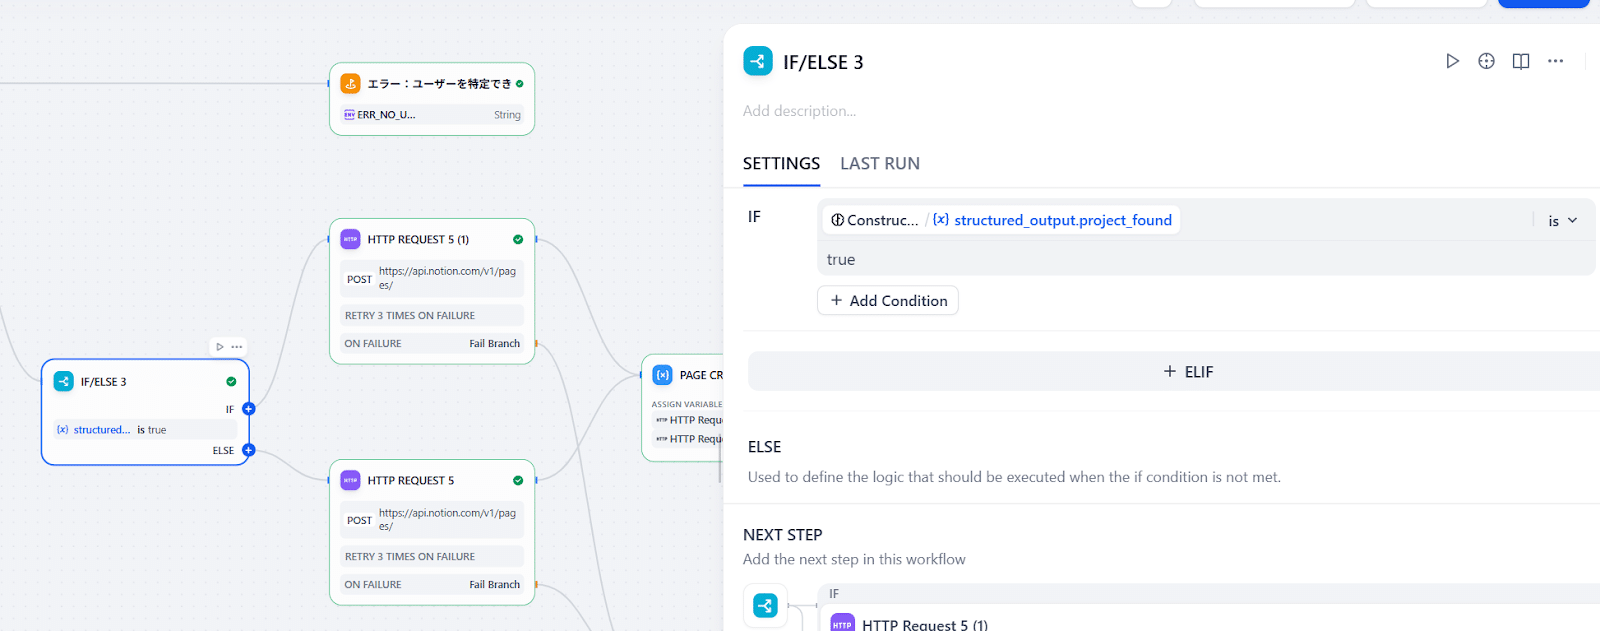This screenshot has height=631, width=1600.
Task: Open the three-dots menu in panel header
Action: pyautogui.click(x=1555, y=61)
